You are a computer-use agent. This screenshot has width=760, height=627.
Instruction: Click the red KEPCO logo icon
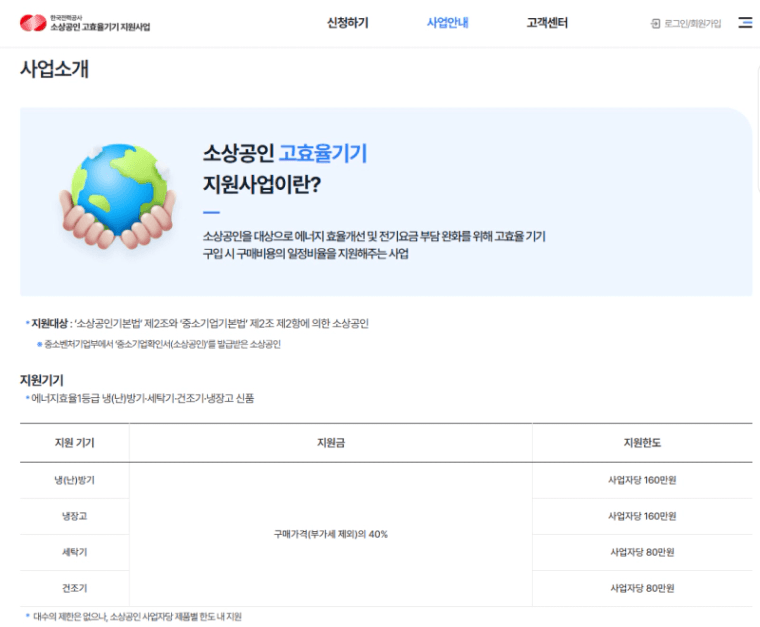(x=33, y=23)
